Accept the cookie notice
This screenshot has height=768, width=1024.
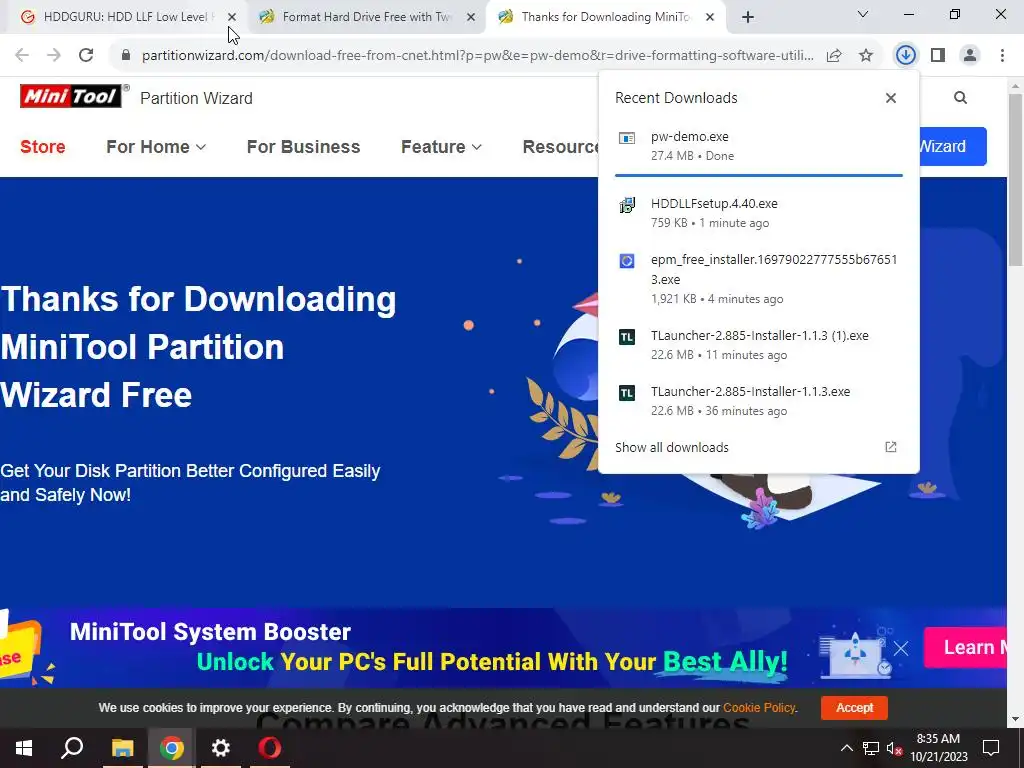coord(854,708)
